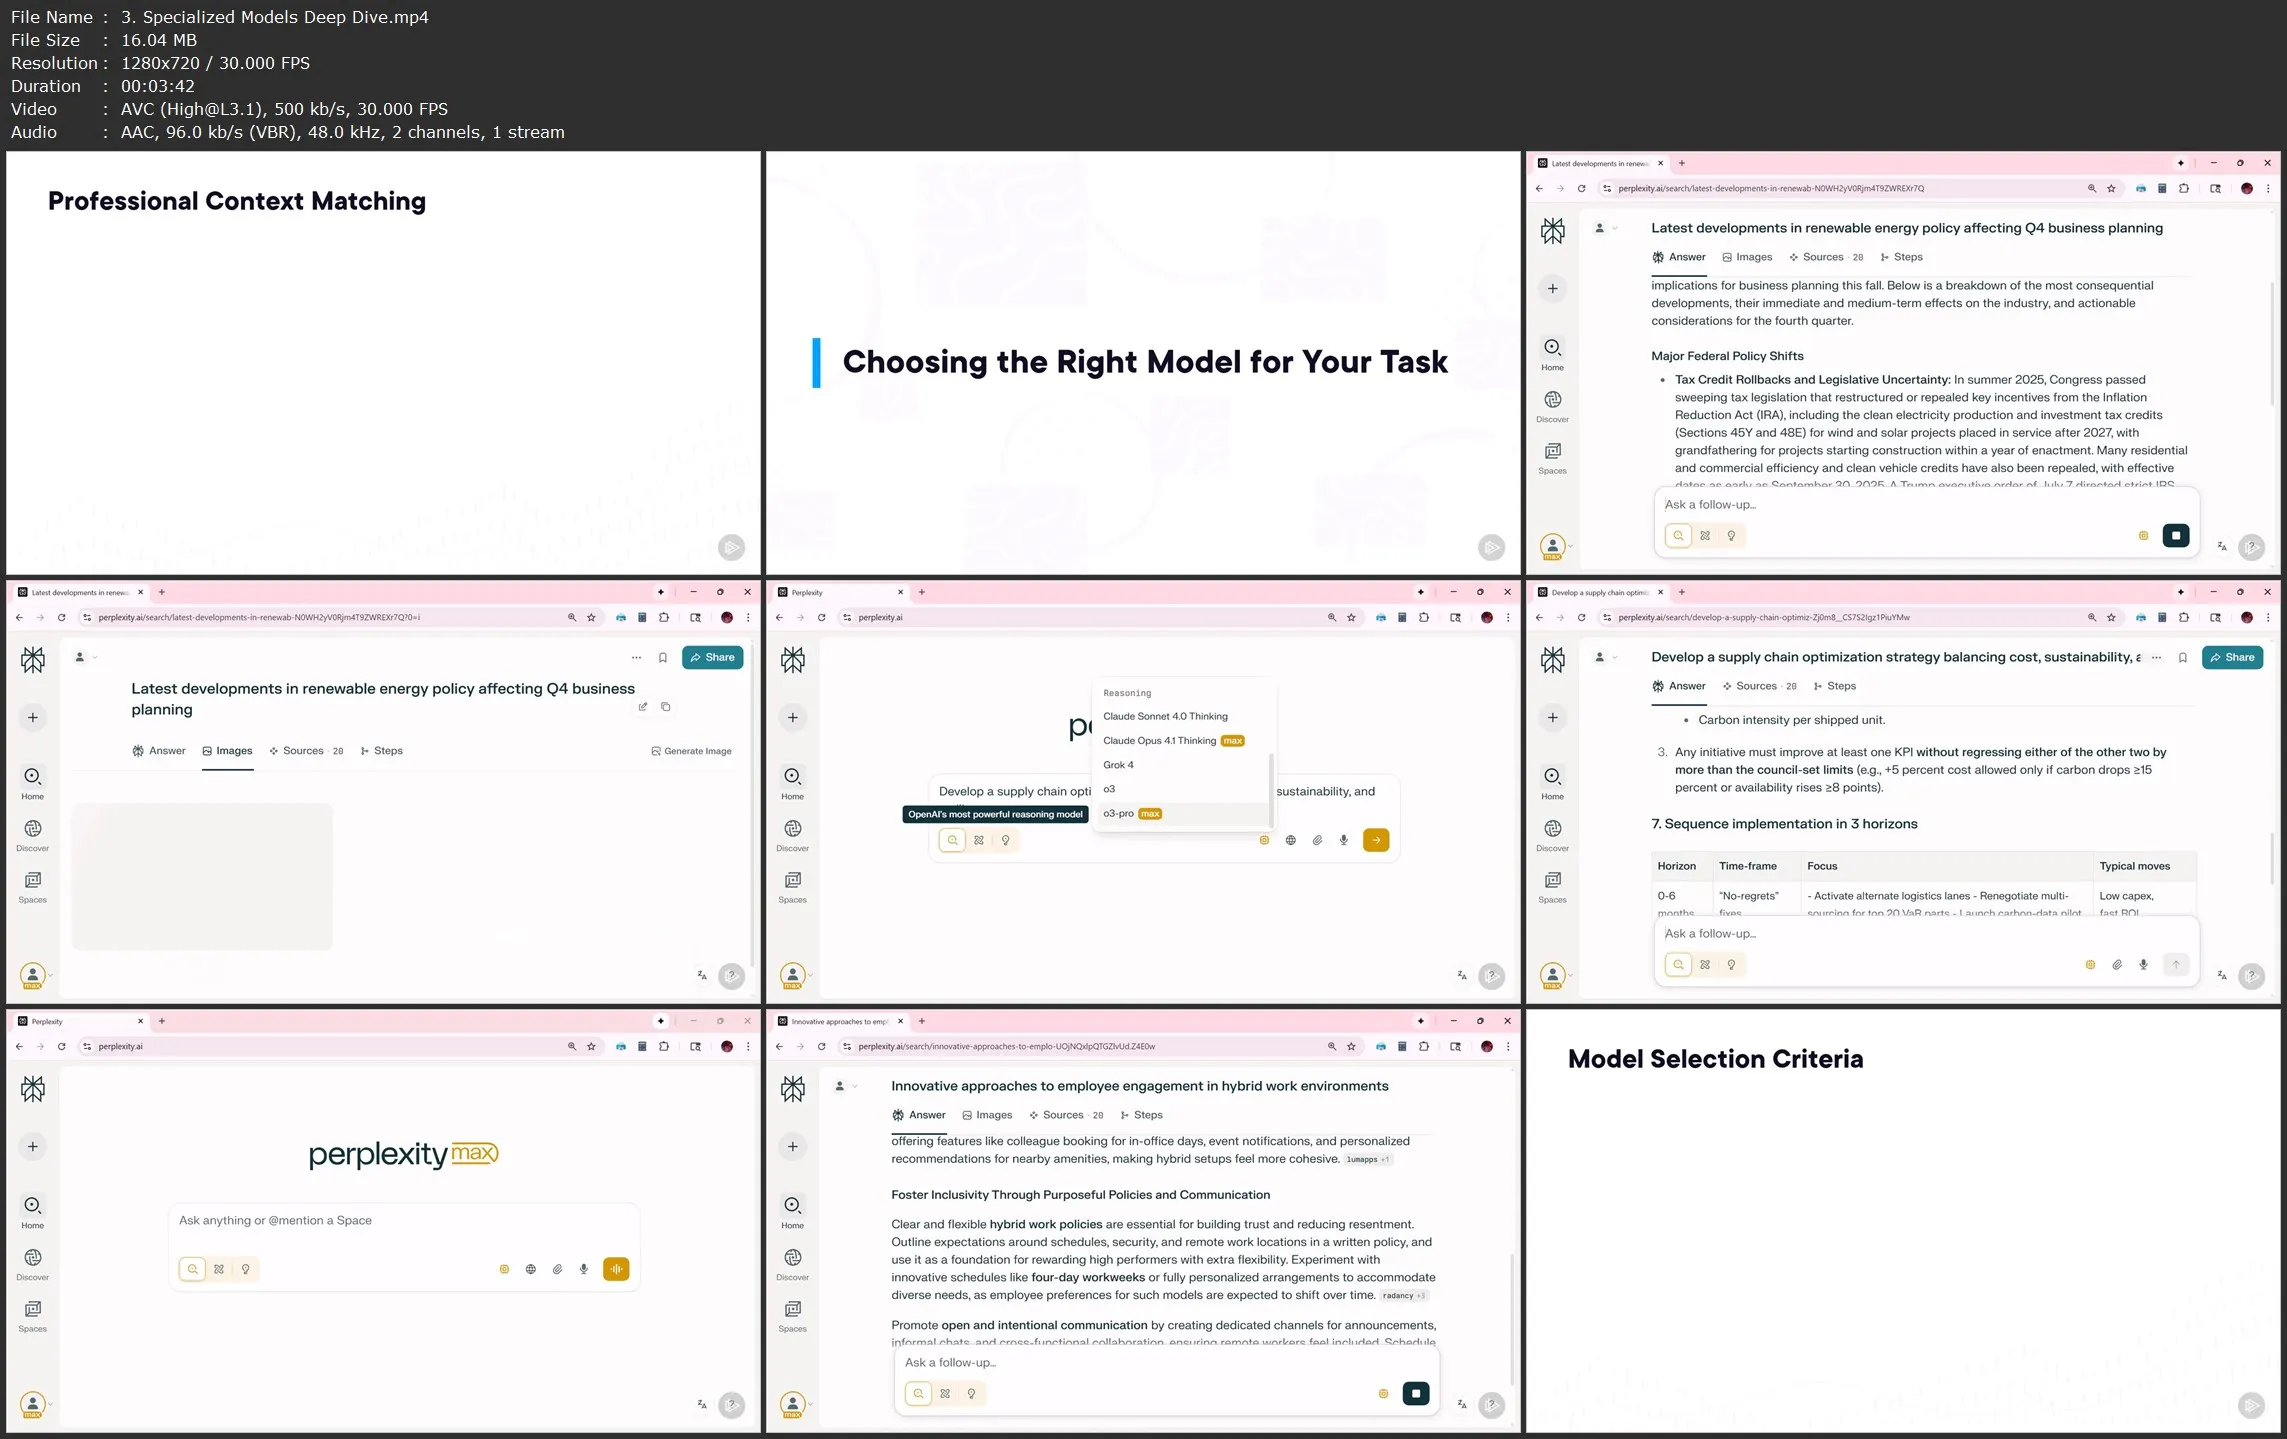This screenshot has height=1439, width=2287.
Task: Open three-dots menu in renewable energy Images frame
Action: pyautogui.click(x=636, y=658)
